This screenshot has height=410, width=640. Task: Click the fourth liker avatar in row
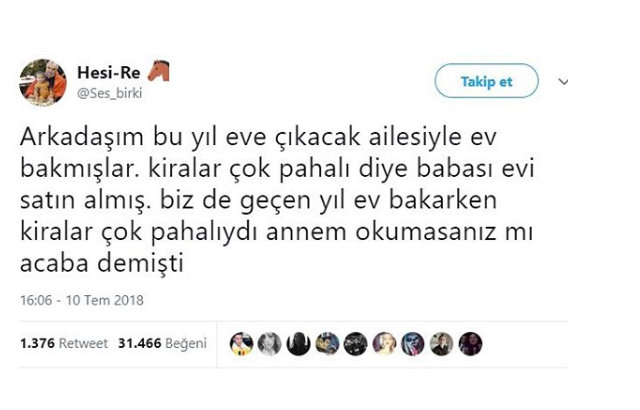click(326, 341)
